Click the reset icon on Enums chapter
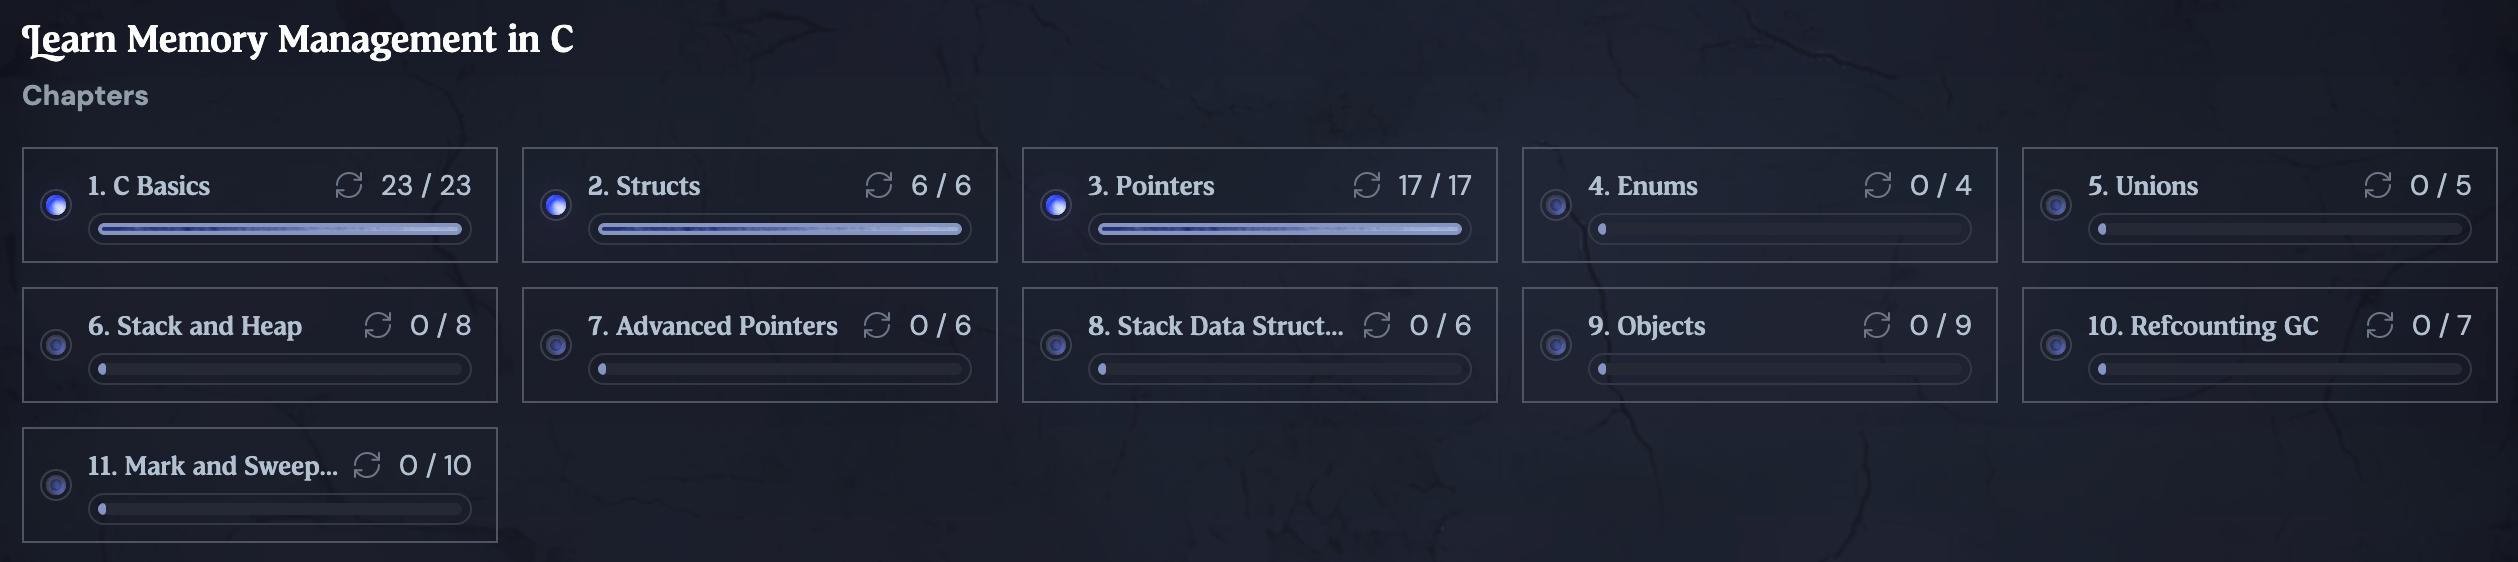The image size is (2518, 562). pos(1878,185)
